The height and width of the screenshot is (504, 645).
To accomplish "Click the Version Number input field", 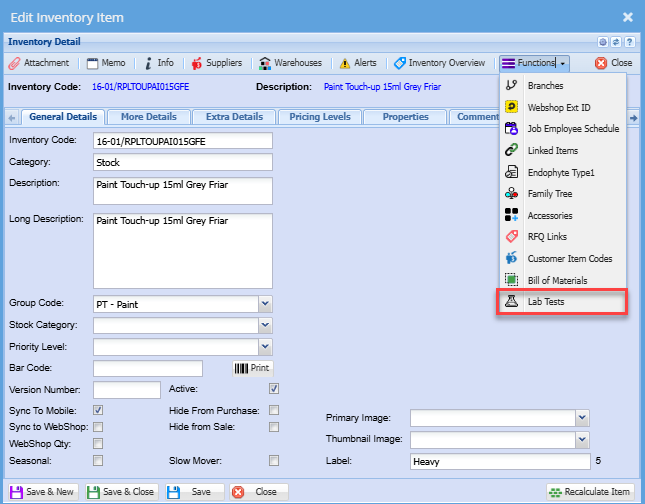I will coord(127,390).
